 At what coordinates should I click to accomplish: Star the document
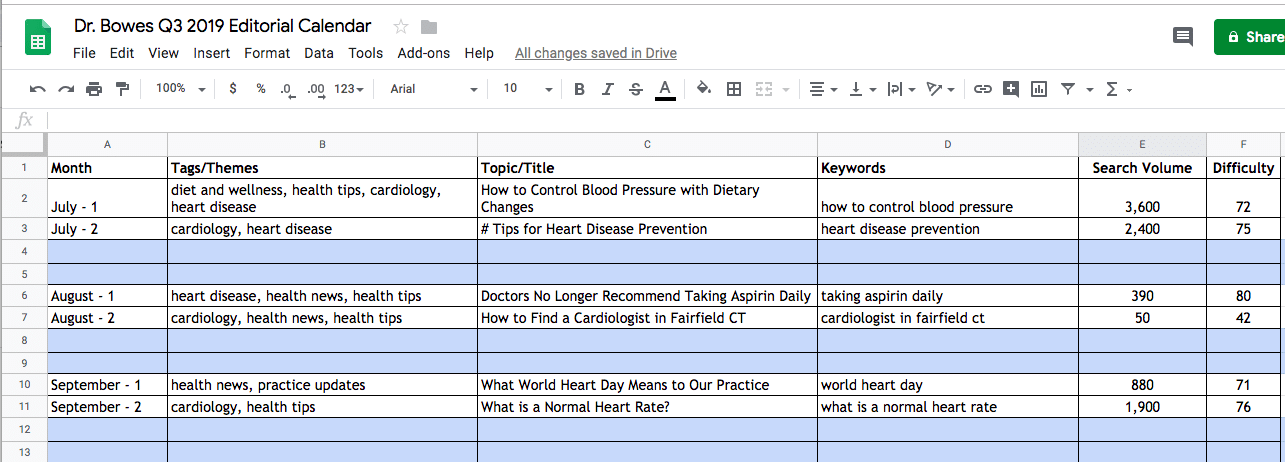pos(401,26)
